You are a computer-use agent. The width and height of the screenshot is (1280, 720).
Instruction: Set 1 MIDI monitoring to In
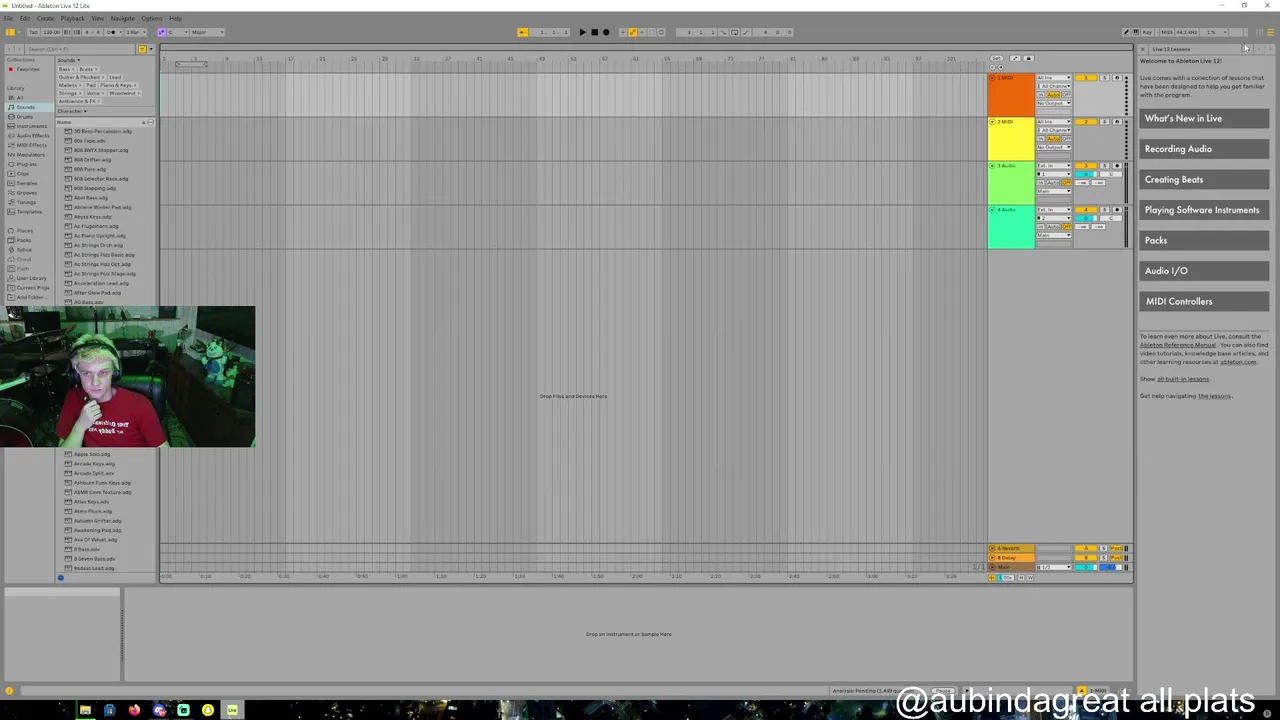pos(1041,94)
